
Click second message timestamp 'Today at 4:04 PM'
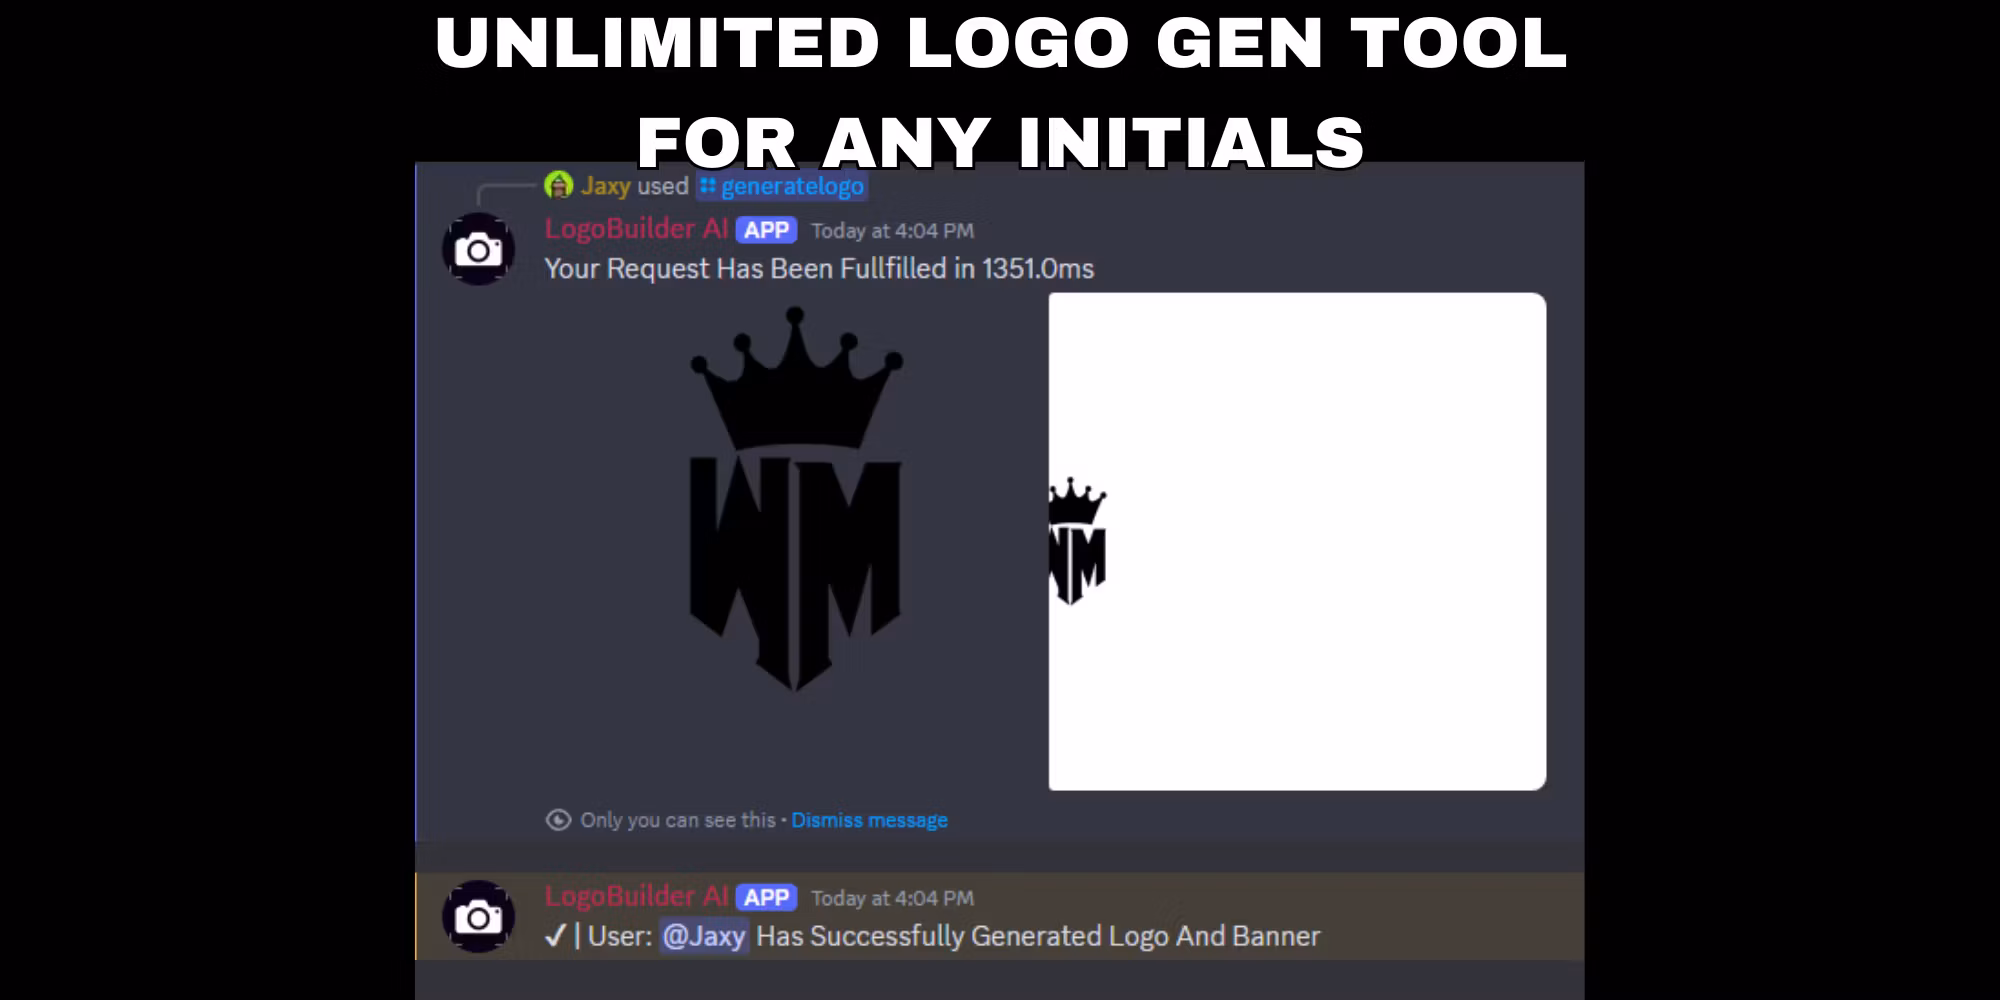tap(892, 899)
